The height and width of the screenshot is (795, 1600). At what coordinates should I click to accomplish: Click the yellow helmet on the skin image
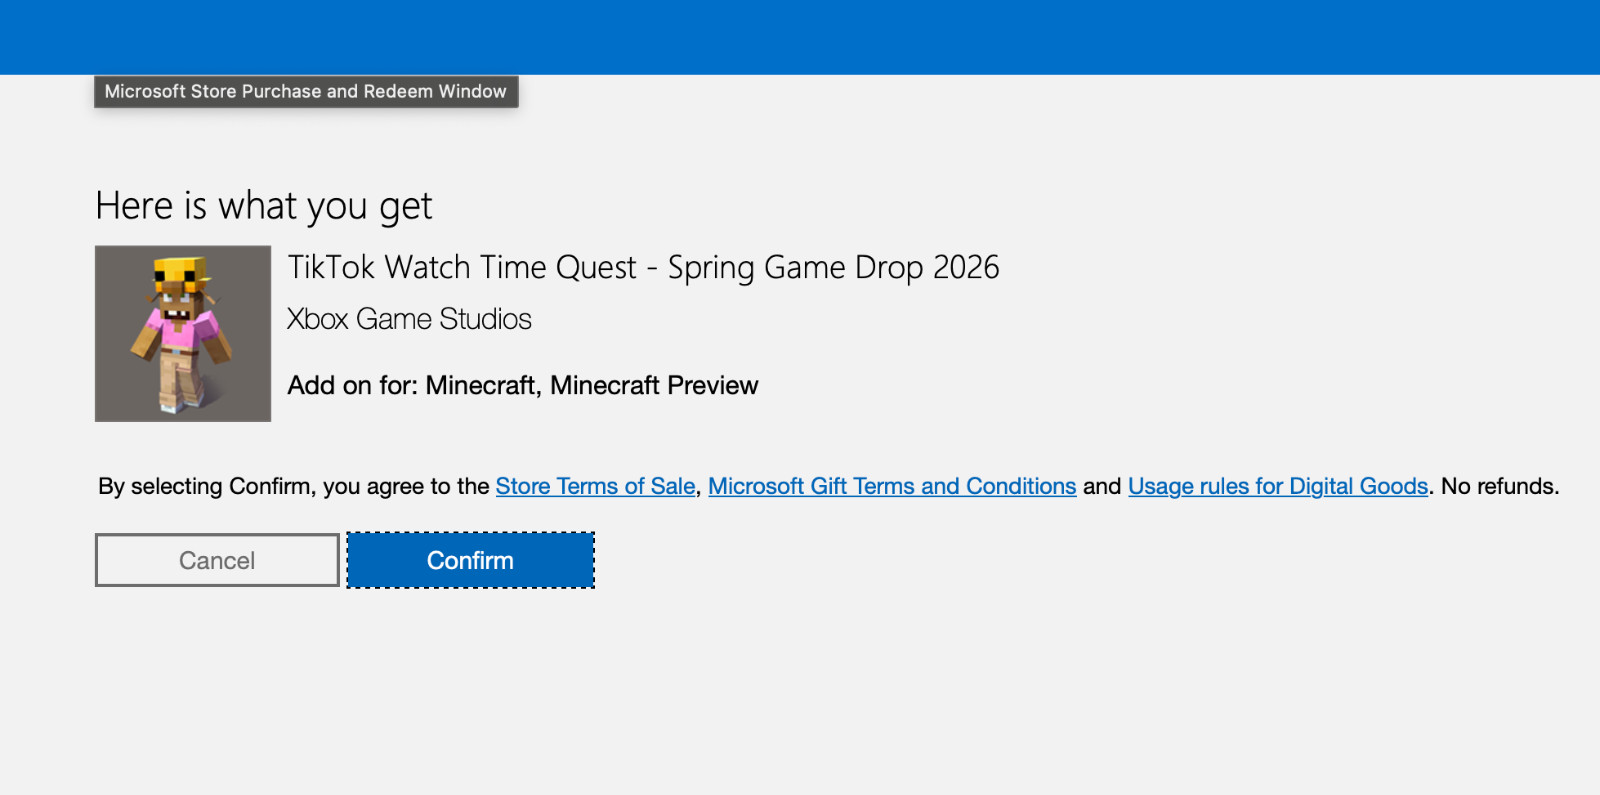pyautogui.click(x=181, y=271)
